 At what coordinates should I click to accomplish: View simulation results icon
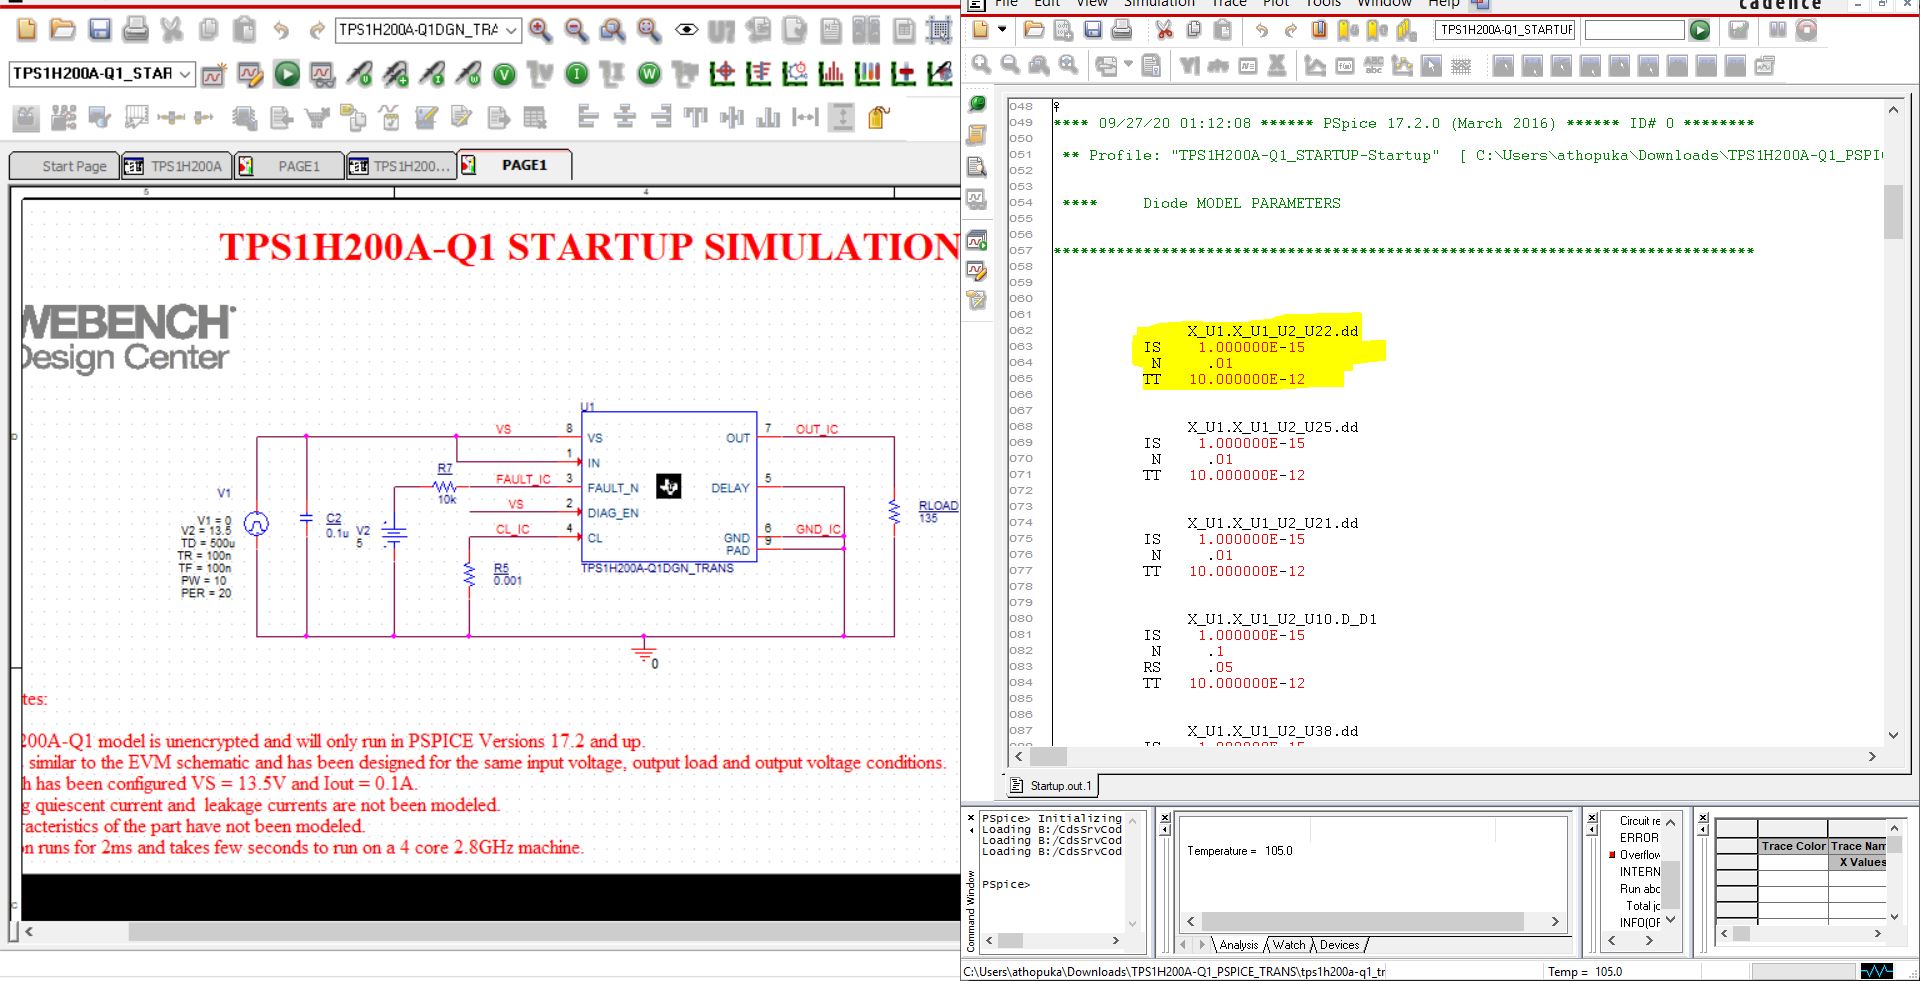322,74
